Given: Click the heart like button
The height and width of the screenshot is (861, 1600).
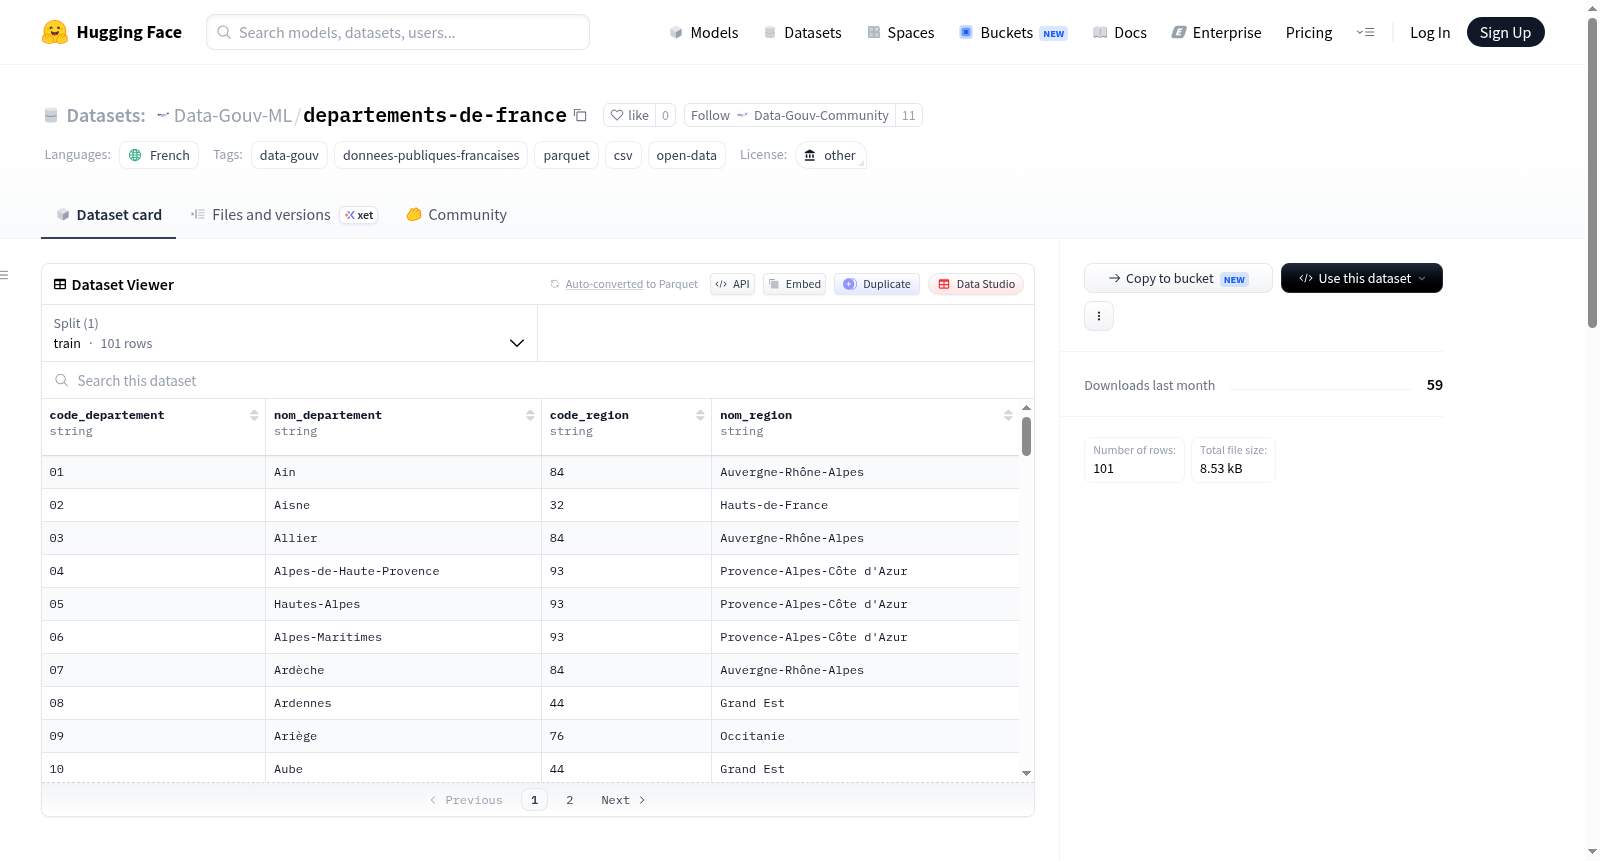Looking at the screenshot, I should tap(630, 115).
